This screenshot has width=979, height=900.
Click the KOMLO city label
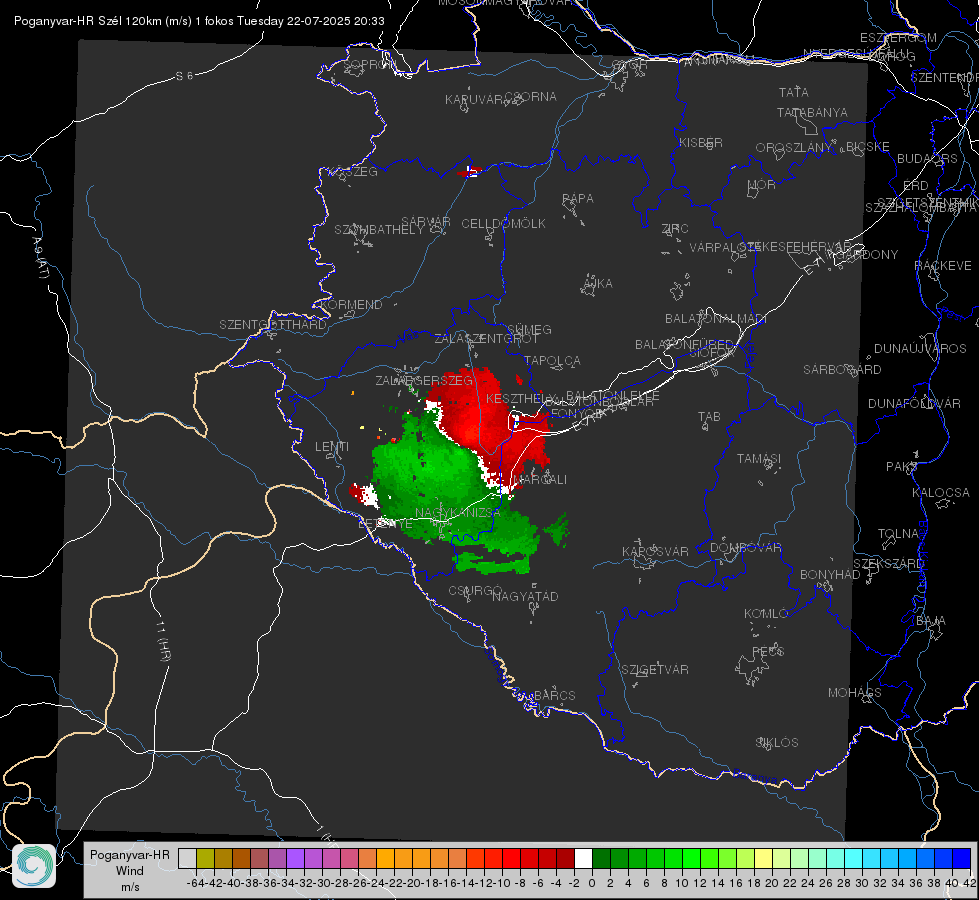coord(766,614)
